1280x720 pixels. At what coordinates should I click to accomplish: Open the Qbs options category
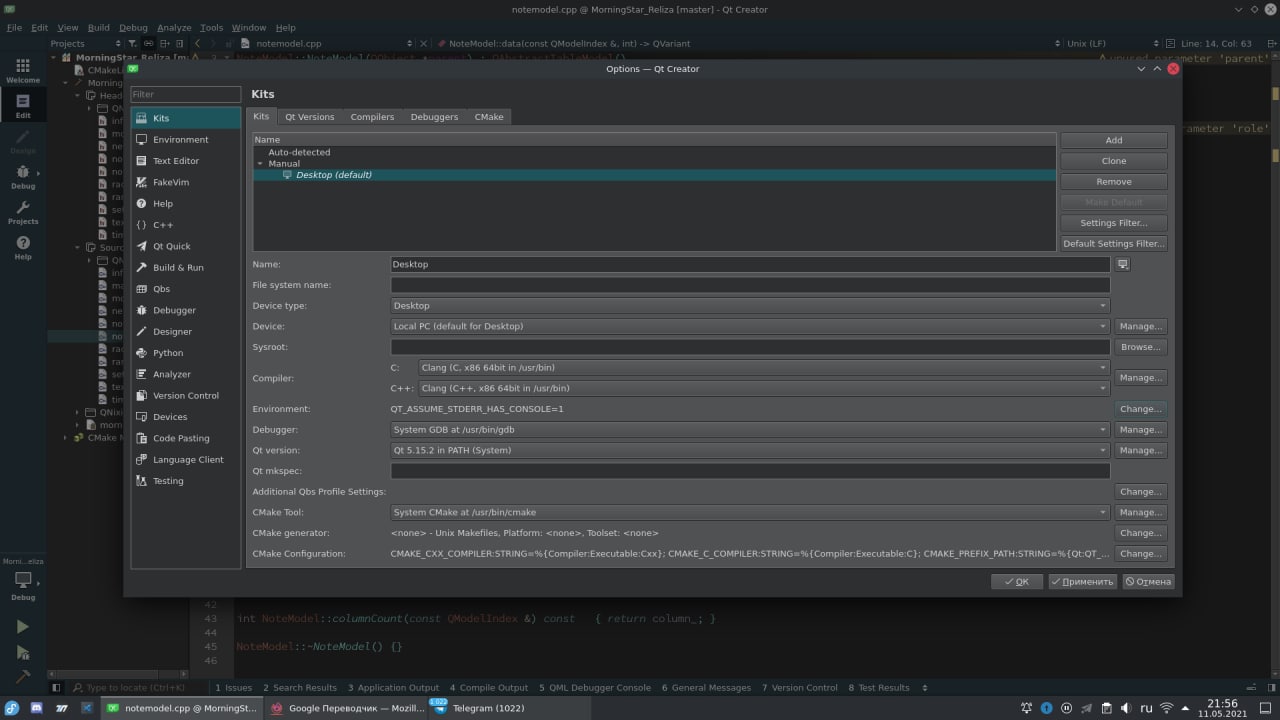186,289
